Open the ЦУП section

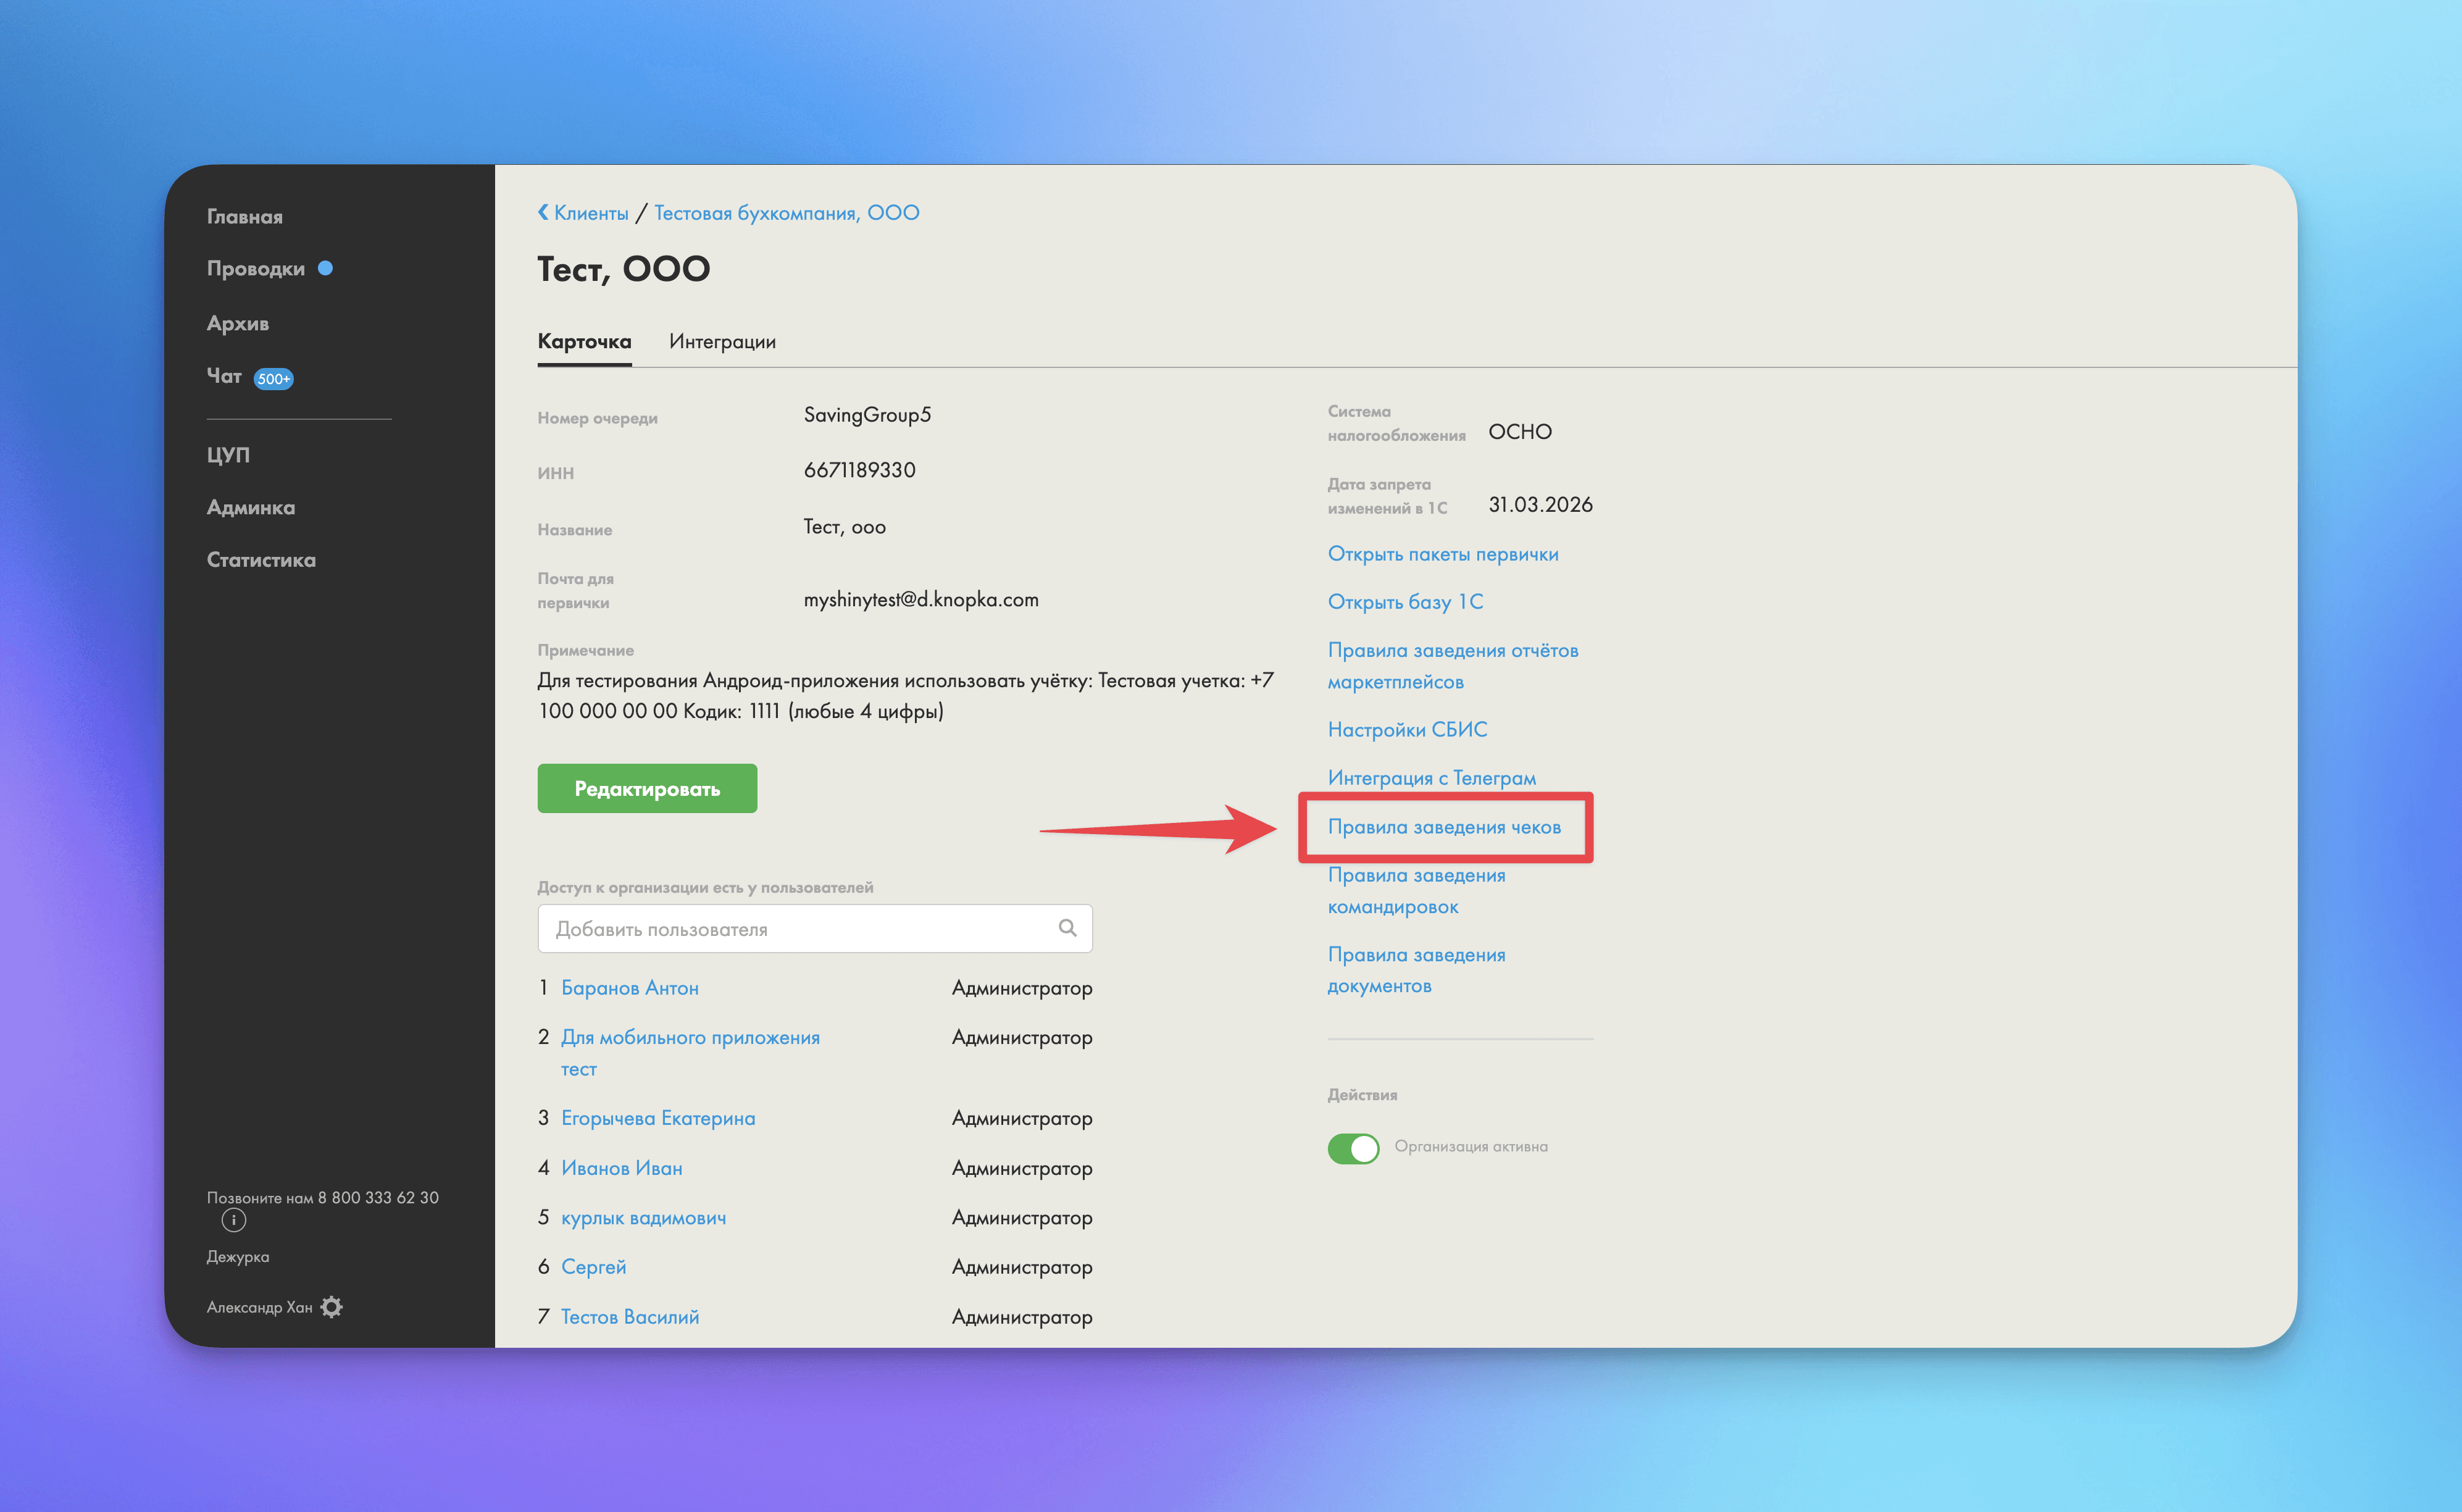click(x=228, y=455)
